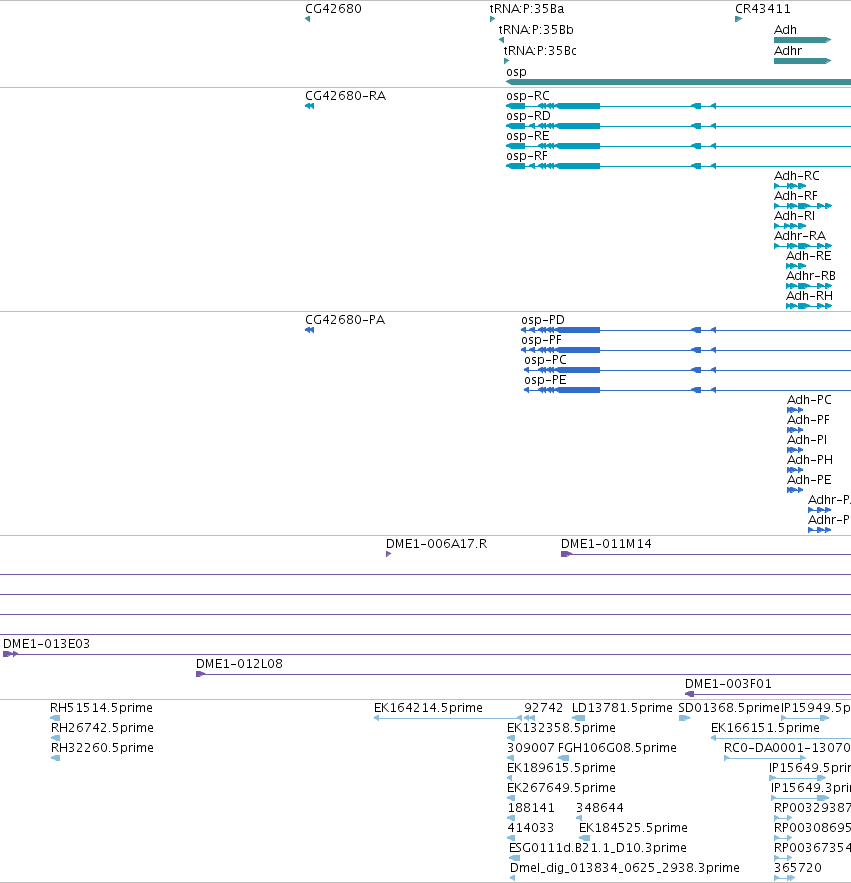Click the CG42680 gene label
Screen dimensions: 851x883
pyautogui.click(x=333, y=9)
